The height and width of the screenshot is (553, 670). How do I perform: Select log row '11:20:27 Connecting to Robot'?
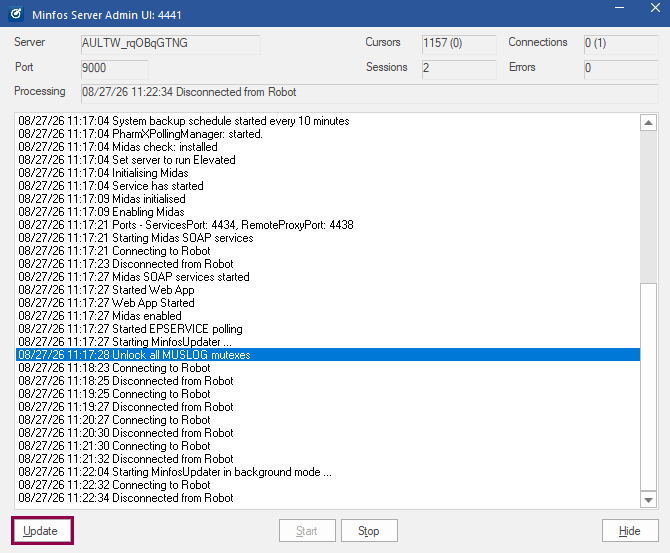(328, 420)
